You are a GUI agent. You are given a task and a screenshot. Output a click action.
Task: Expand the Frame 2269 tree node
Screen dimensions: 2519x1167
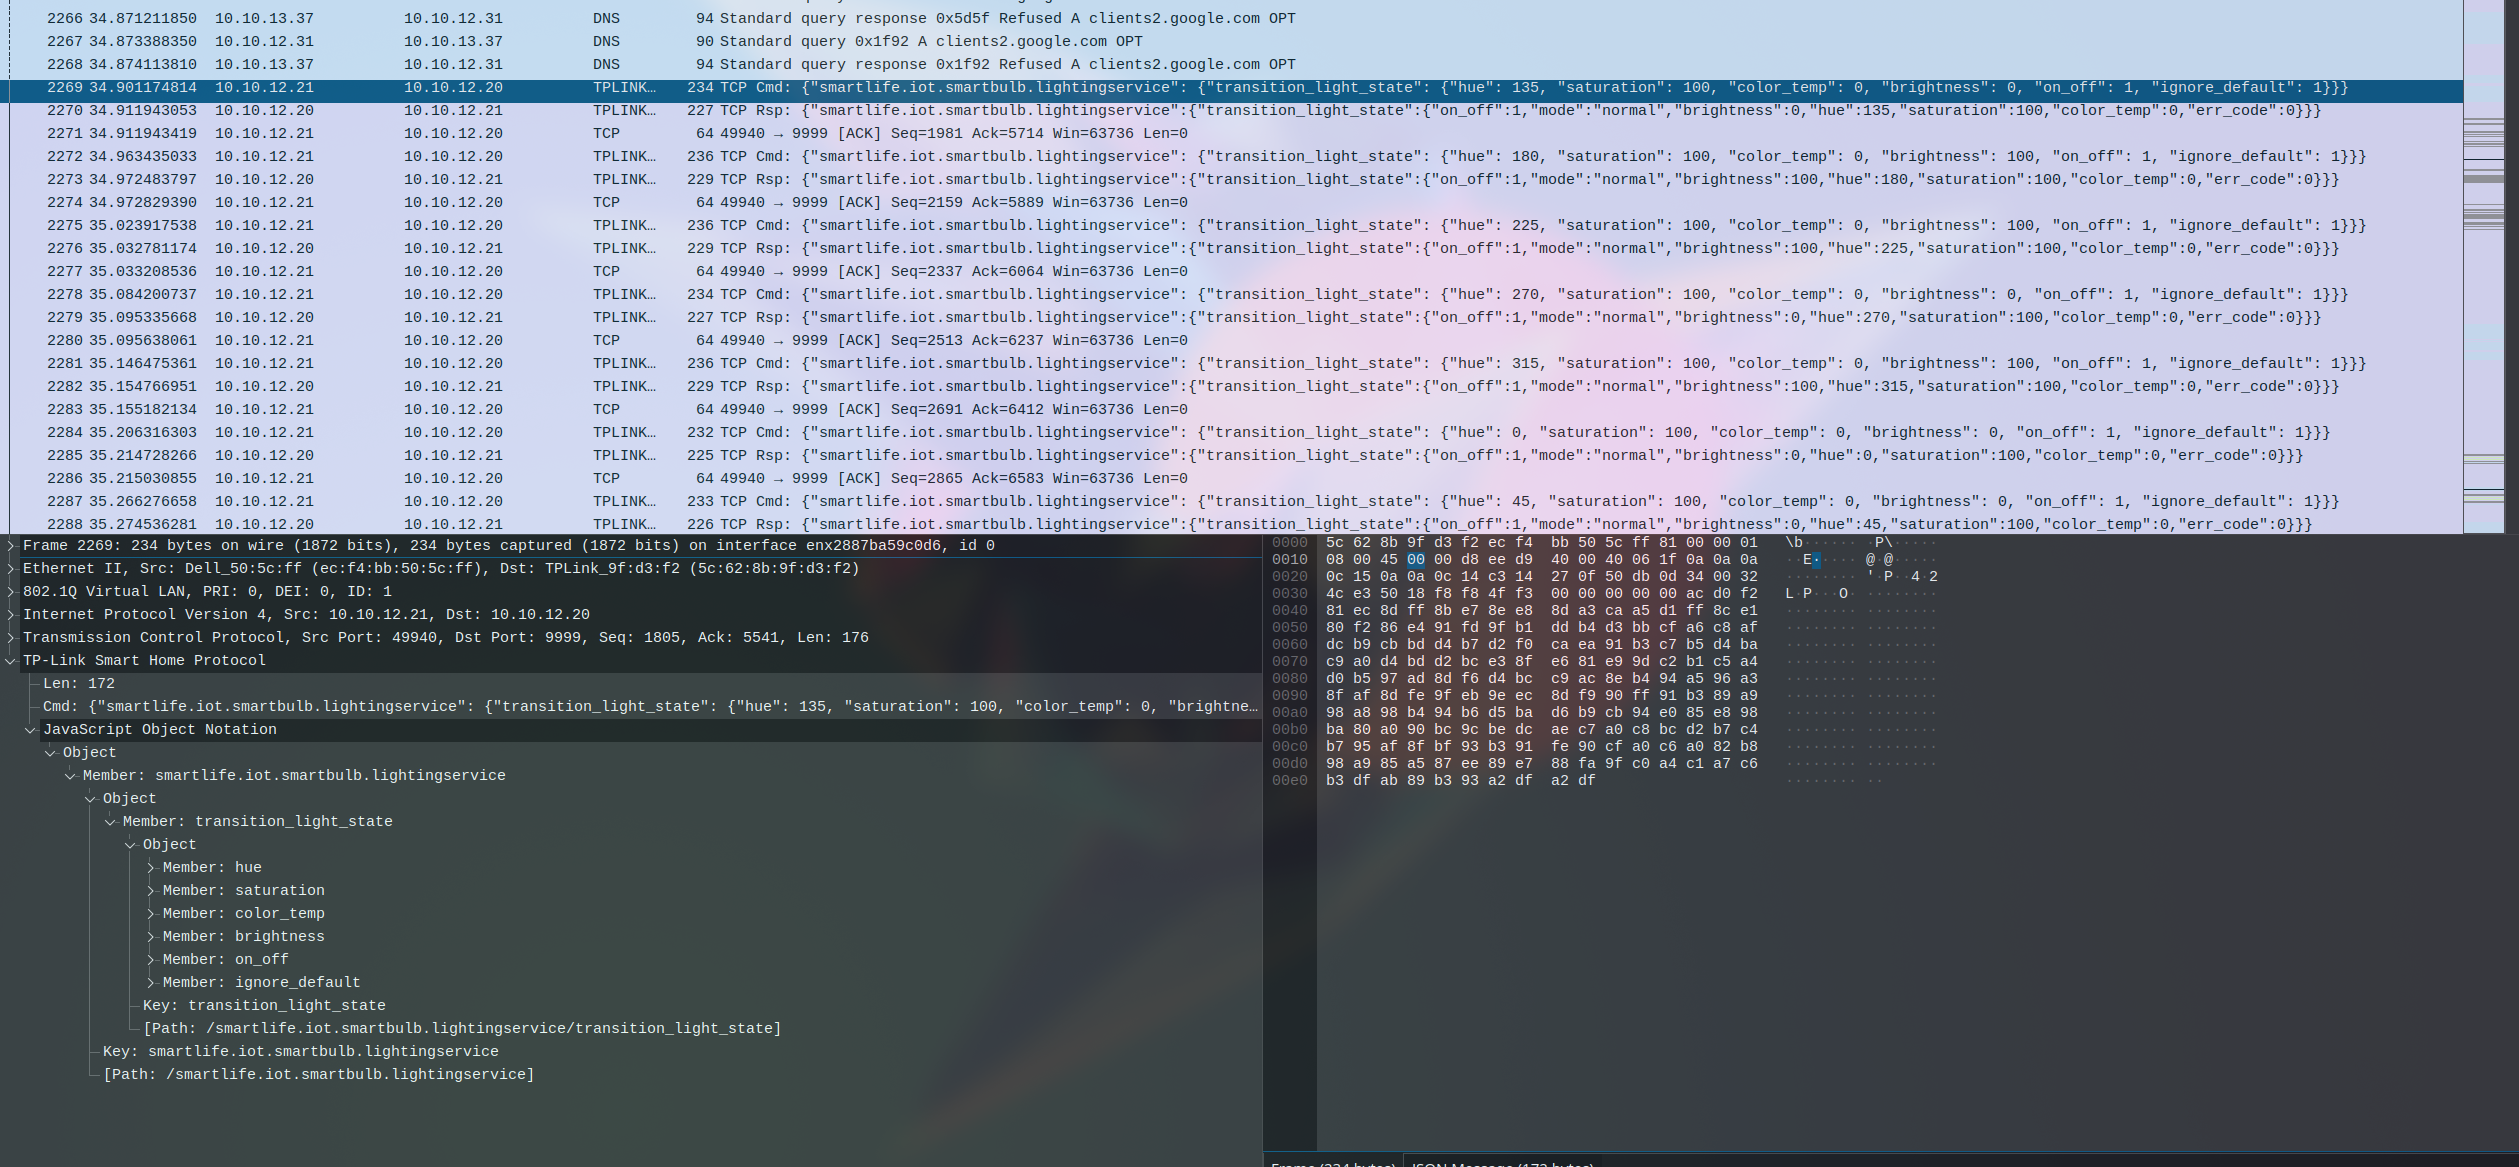pos(11,546)
